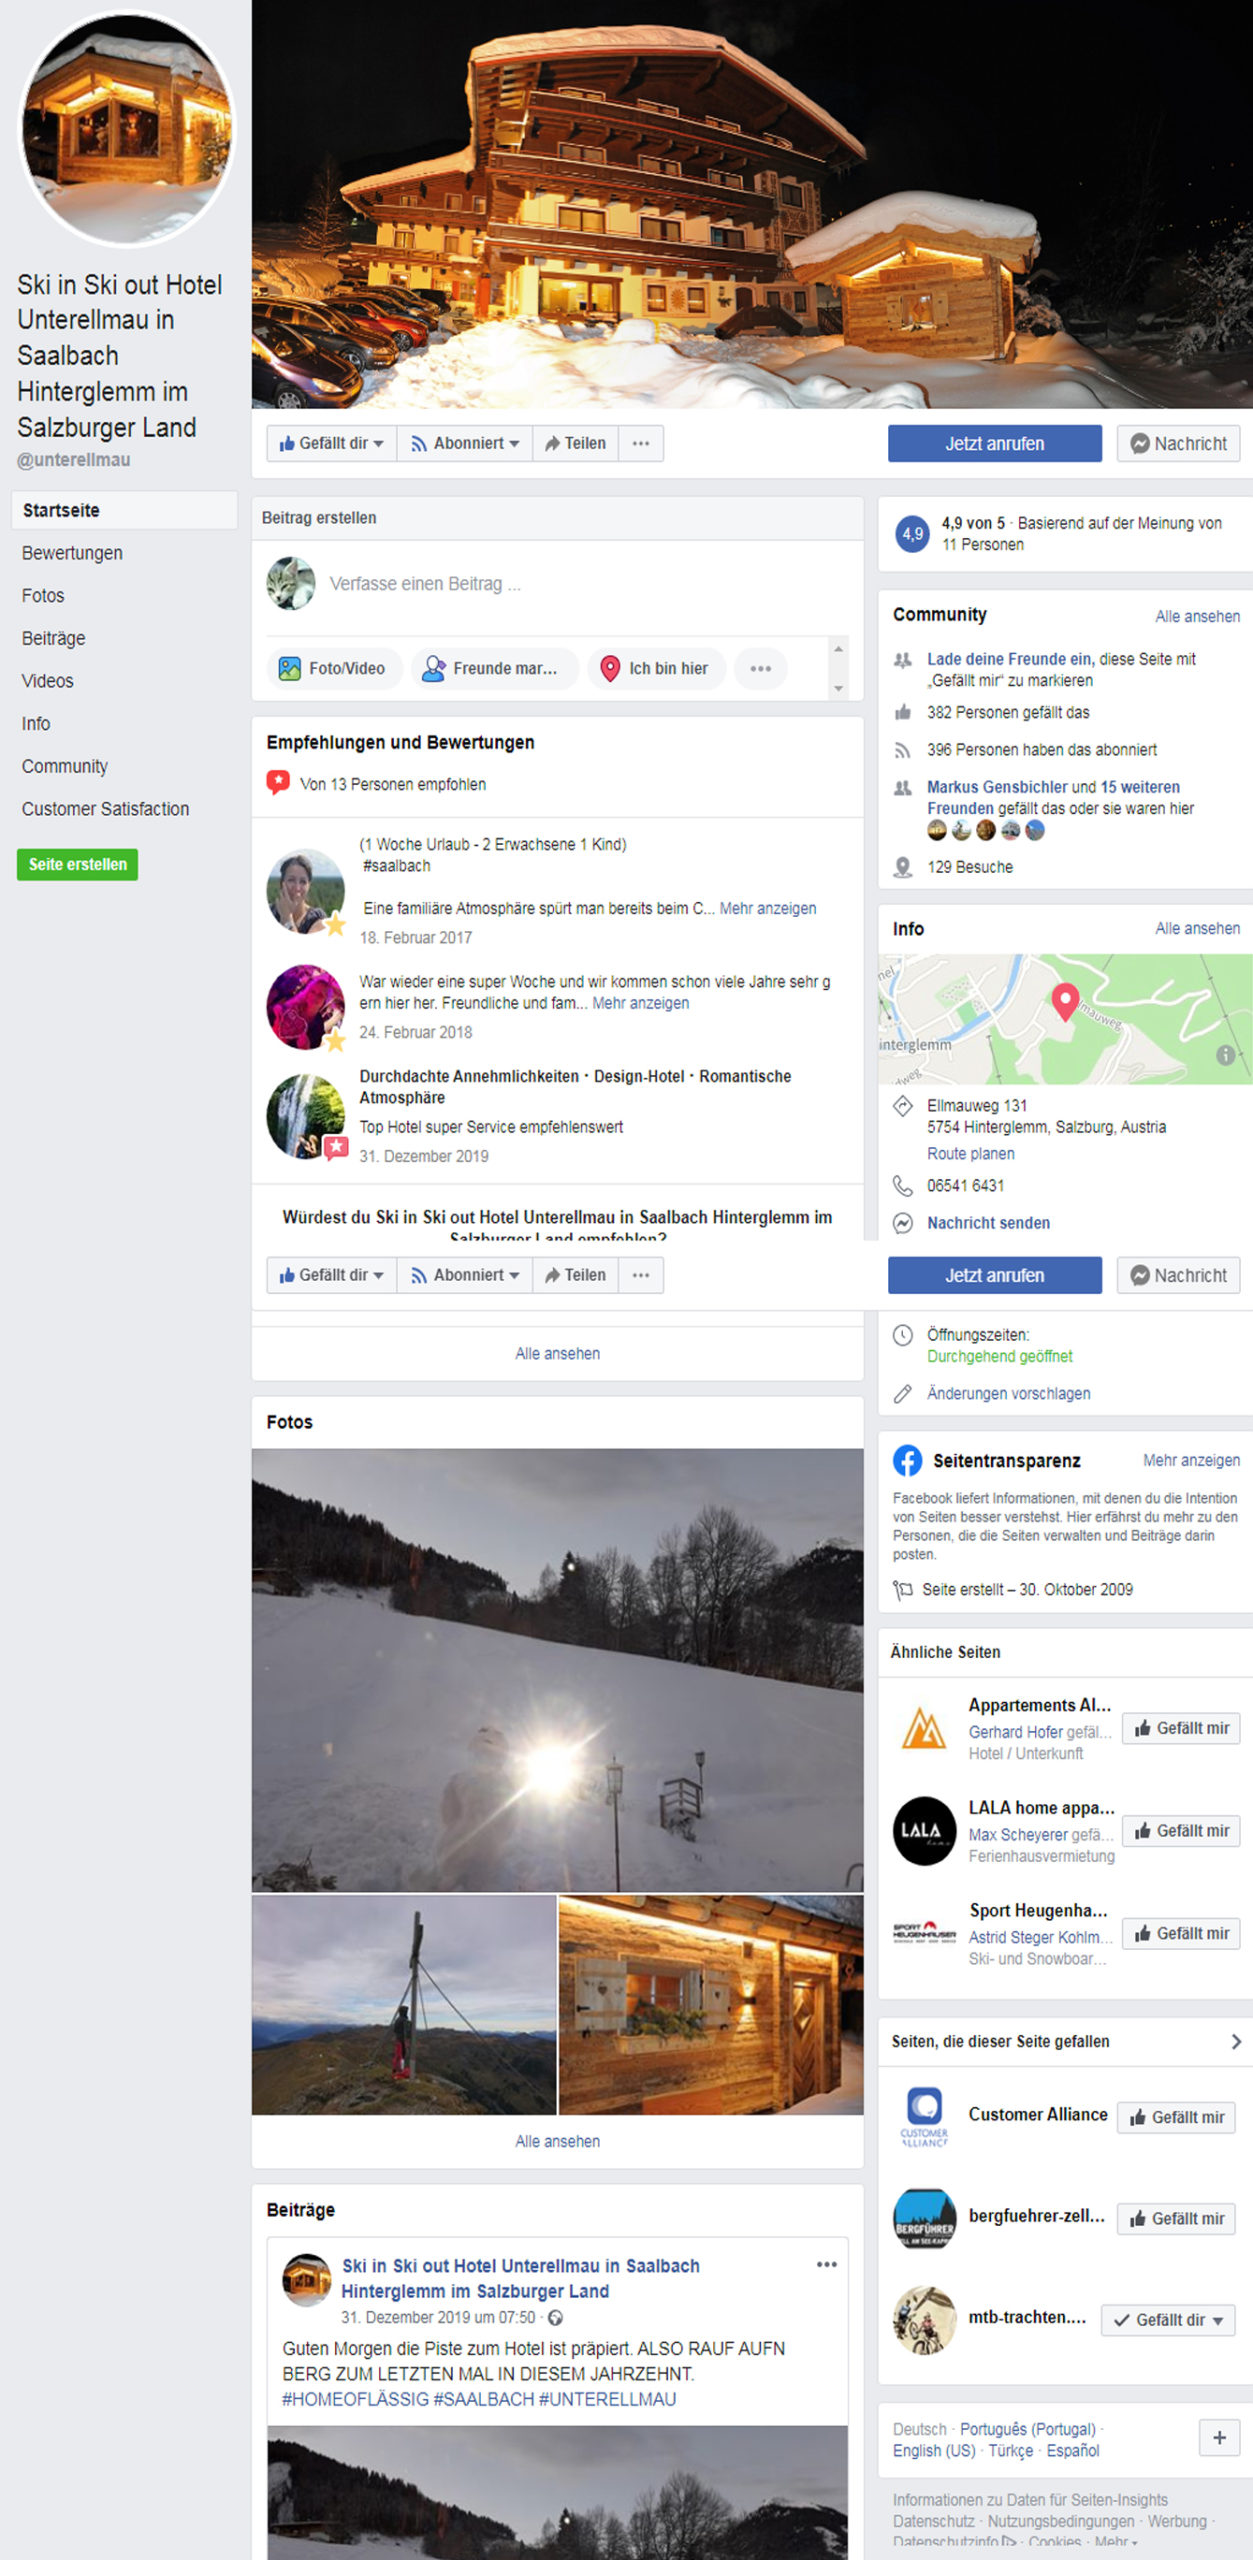
Task: Open the three-dots menu beside Teilen below cover
Action: pos(641,443)
